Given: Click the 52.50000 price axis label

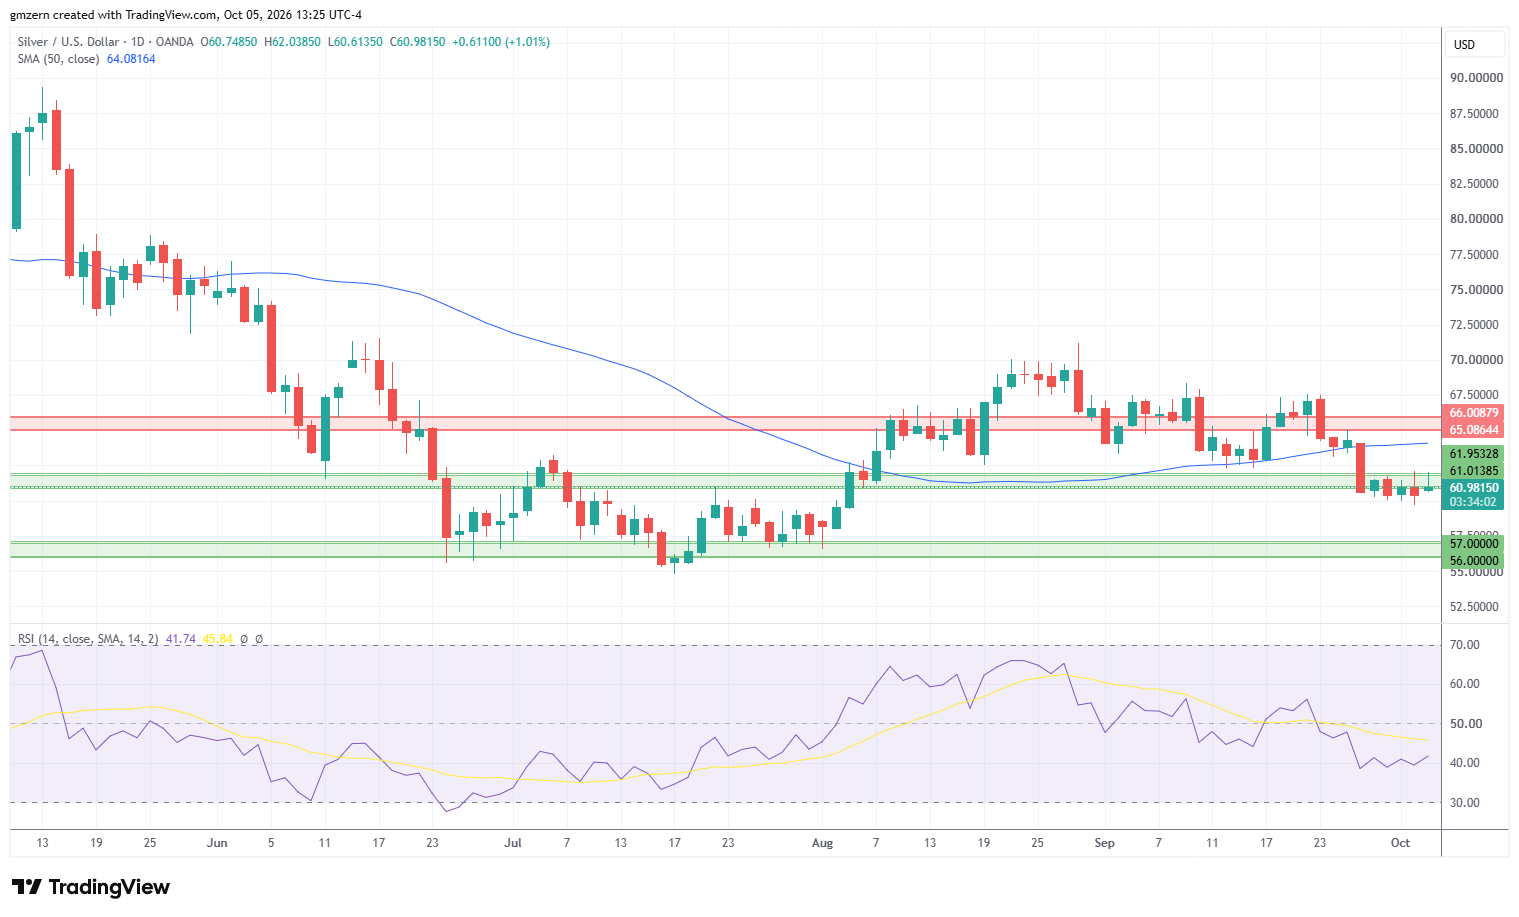Looking at the screenshot, I should [1476, 607].
